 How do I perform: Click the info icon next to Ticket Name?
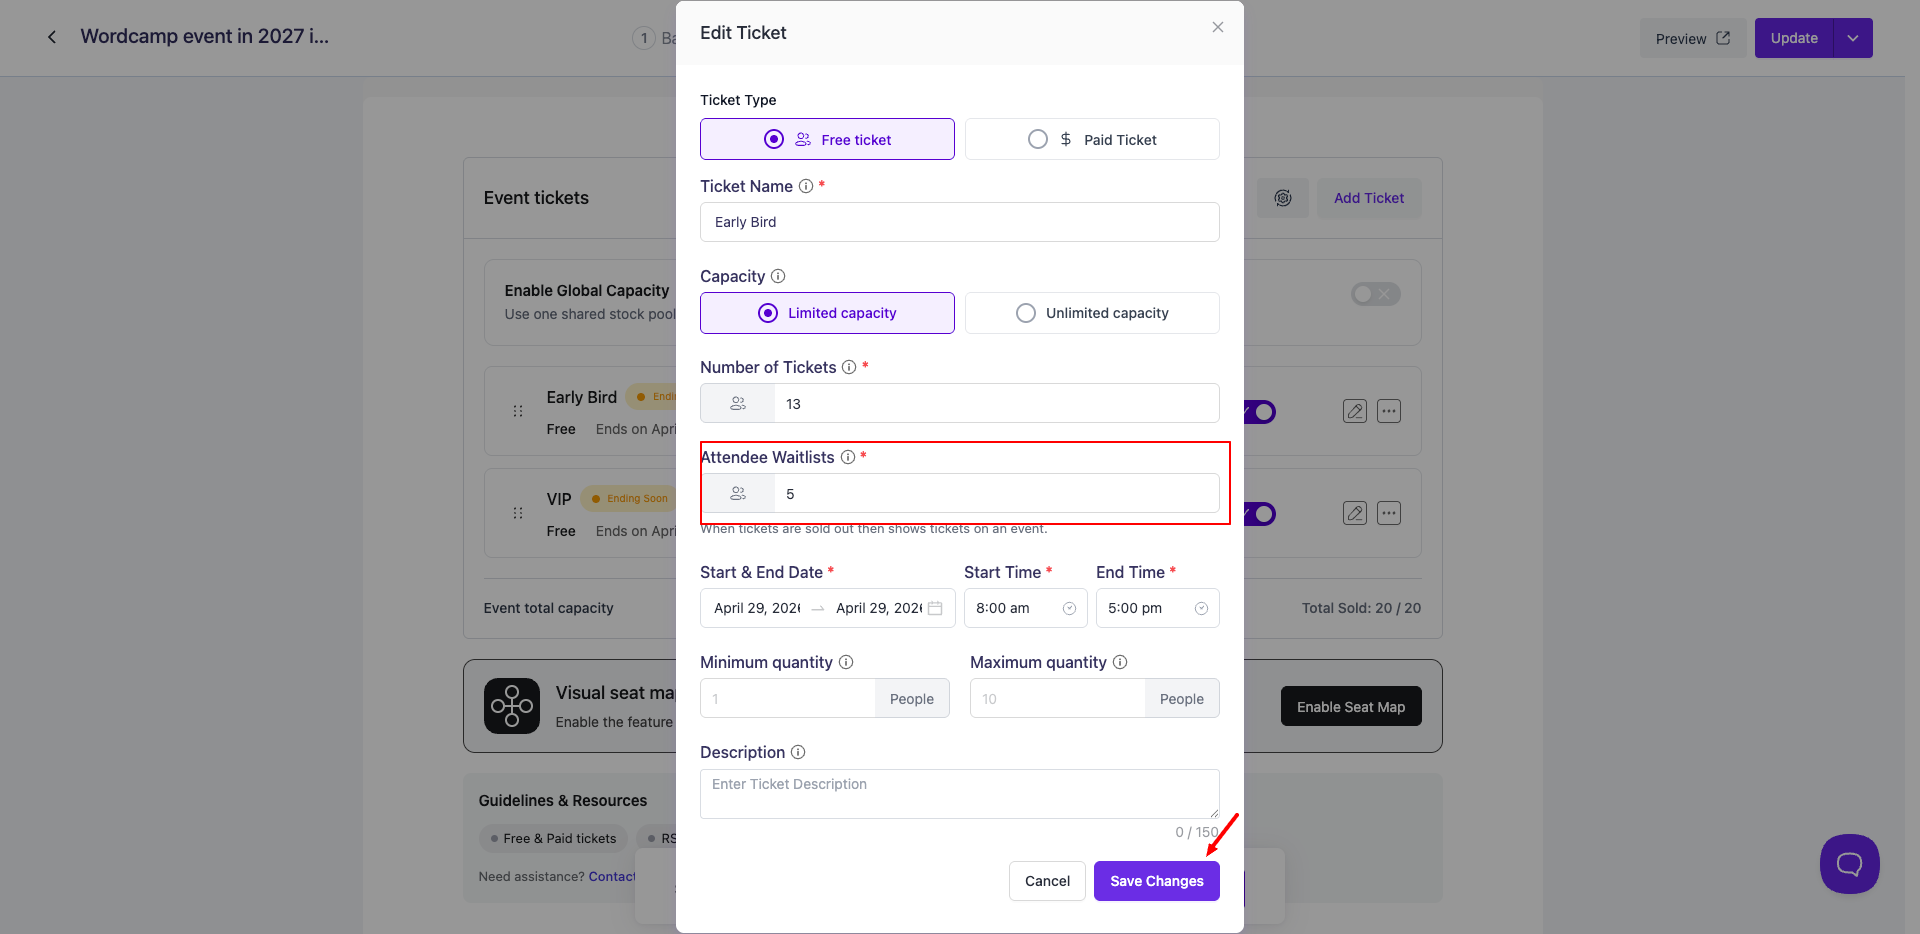pyautogui.click(x=806, y=186)
